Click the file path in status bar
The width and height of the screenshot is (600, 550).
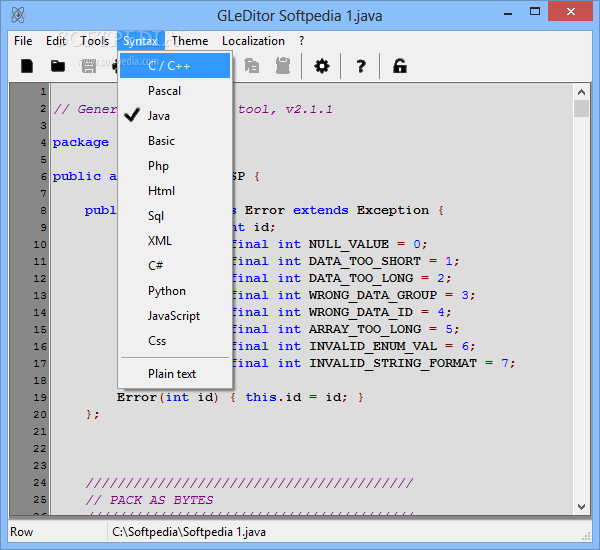click(189, 532)
